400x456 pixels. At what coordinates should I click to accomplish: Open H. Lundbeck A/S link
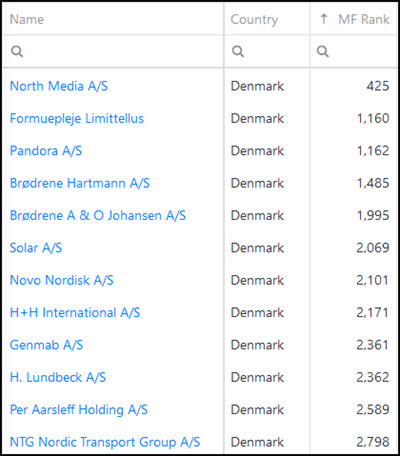coord(58,377)
